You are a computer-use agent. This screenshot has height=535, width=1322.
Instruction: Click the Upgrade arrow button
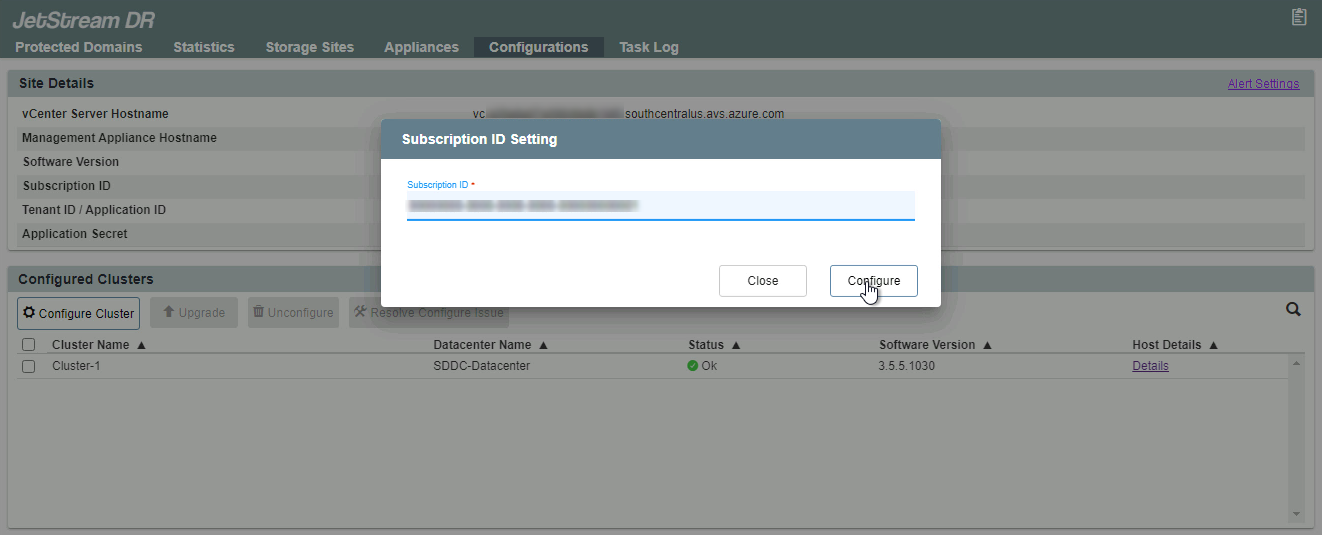194,313
